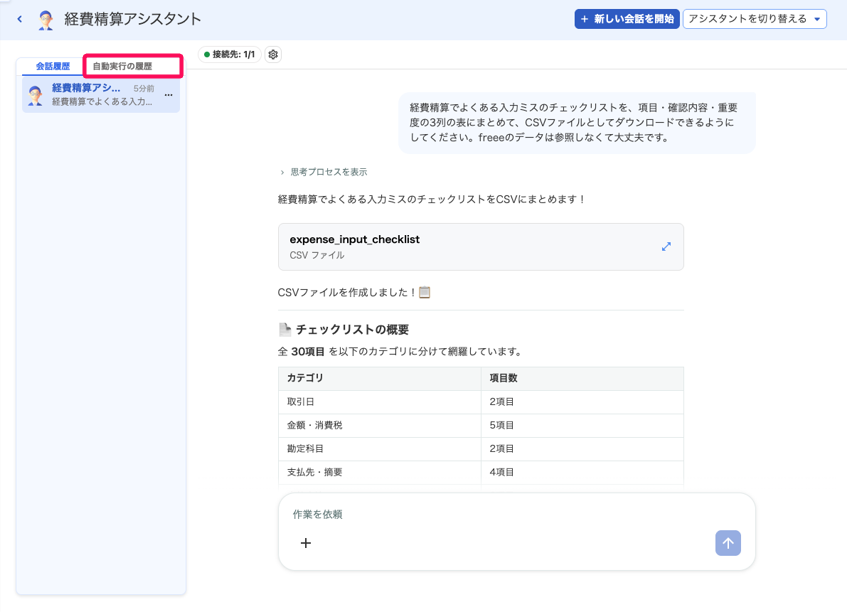Open the expense_input_checklist CSV file card
This screenshot has height=612, width=847.
coord(481,247)
